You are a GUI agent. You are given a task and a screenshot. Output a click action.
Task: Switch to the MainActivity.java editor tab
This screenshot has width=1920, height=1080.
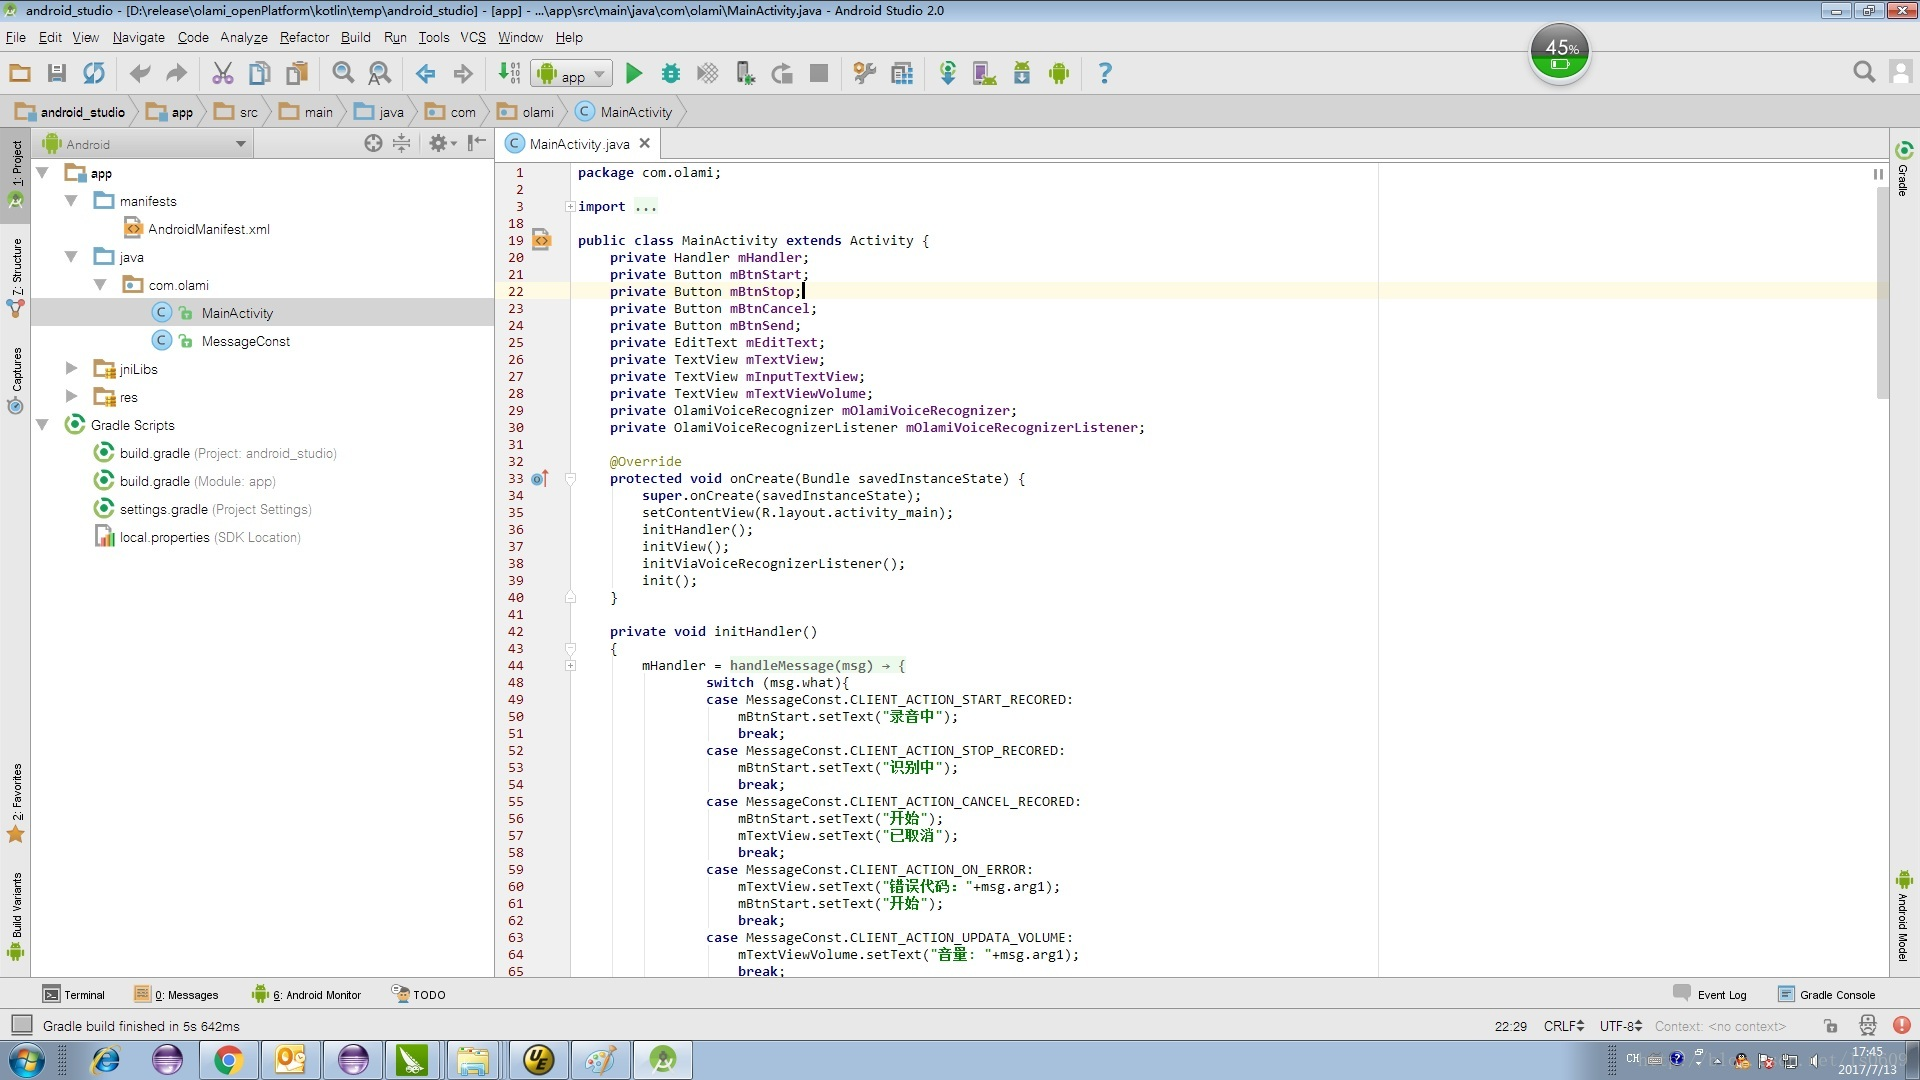pyautogui.click(x=579, y=144)
